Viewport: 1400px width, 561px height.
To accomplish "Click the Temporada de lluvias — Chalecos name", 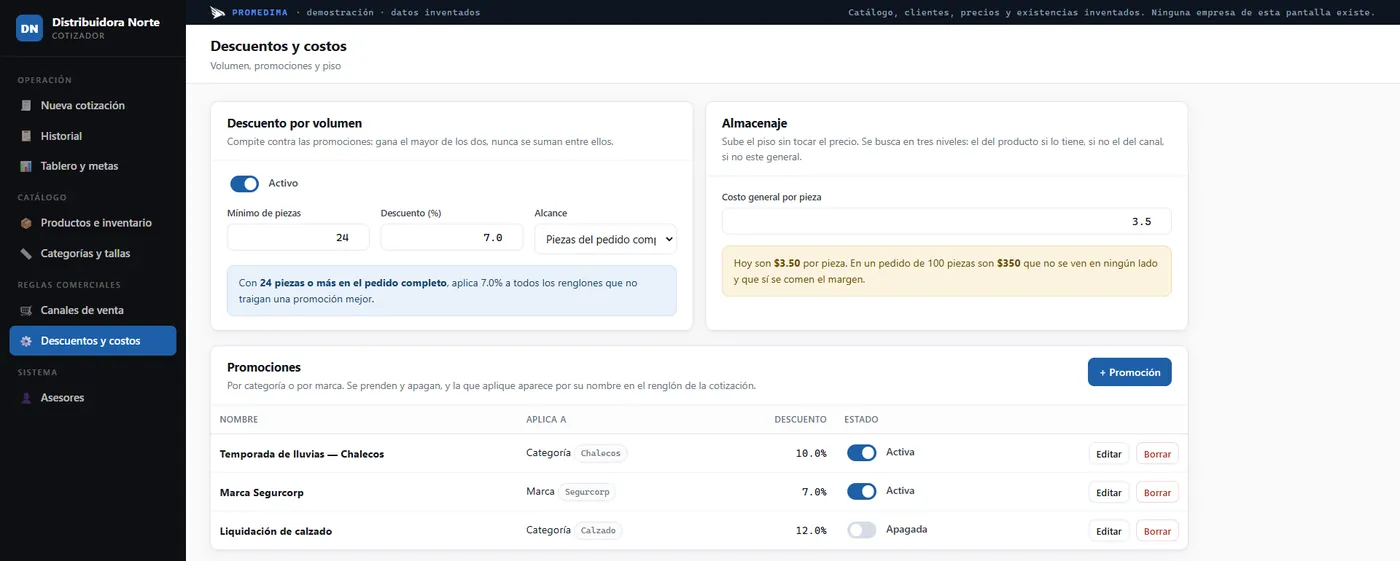I will point(302,454).
